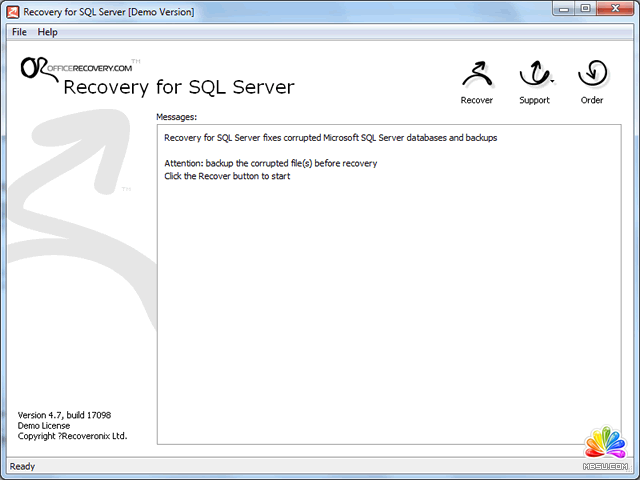Viewport: 640px width, 480px height.
Task: Click the 'Click the Recover button to start' line
Action: click(x=227, y=176)
